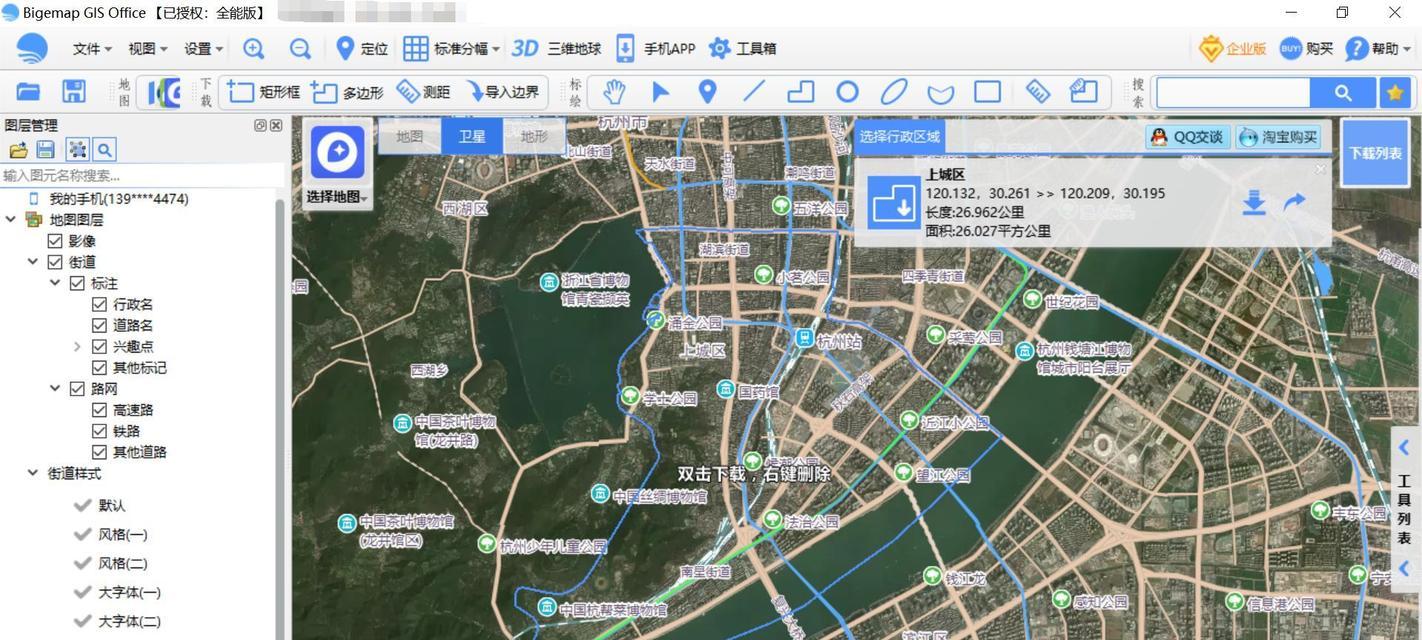Screen dimensions: 1422x640
Task: Click the 购买 buy button
Action: [1306, 48]
